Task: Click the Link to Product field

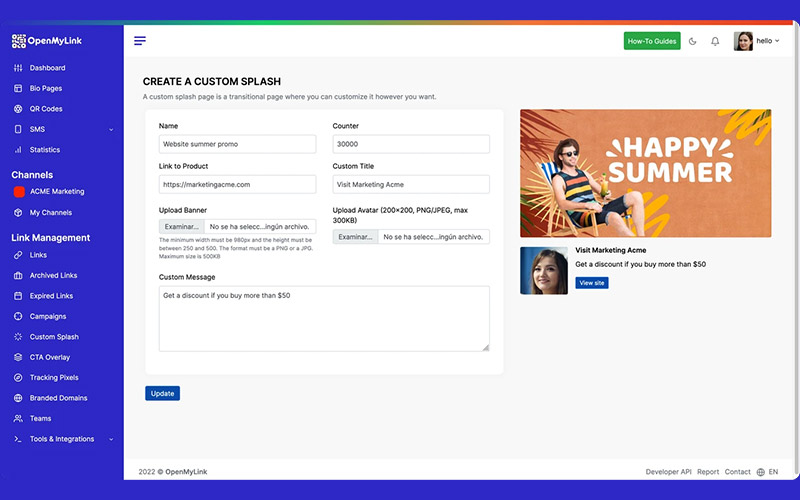Action: (x=237, y=185)
